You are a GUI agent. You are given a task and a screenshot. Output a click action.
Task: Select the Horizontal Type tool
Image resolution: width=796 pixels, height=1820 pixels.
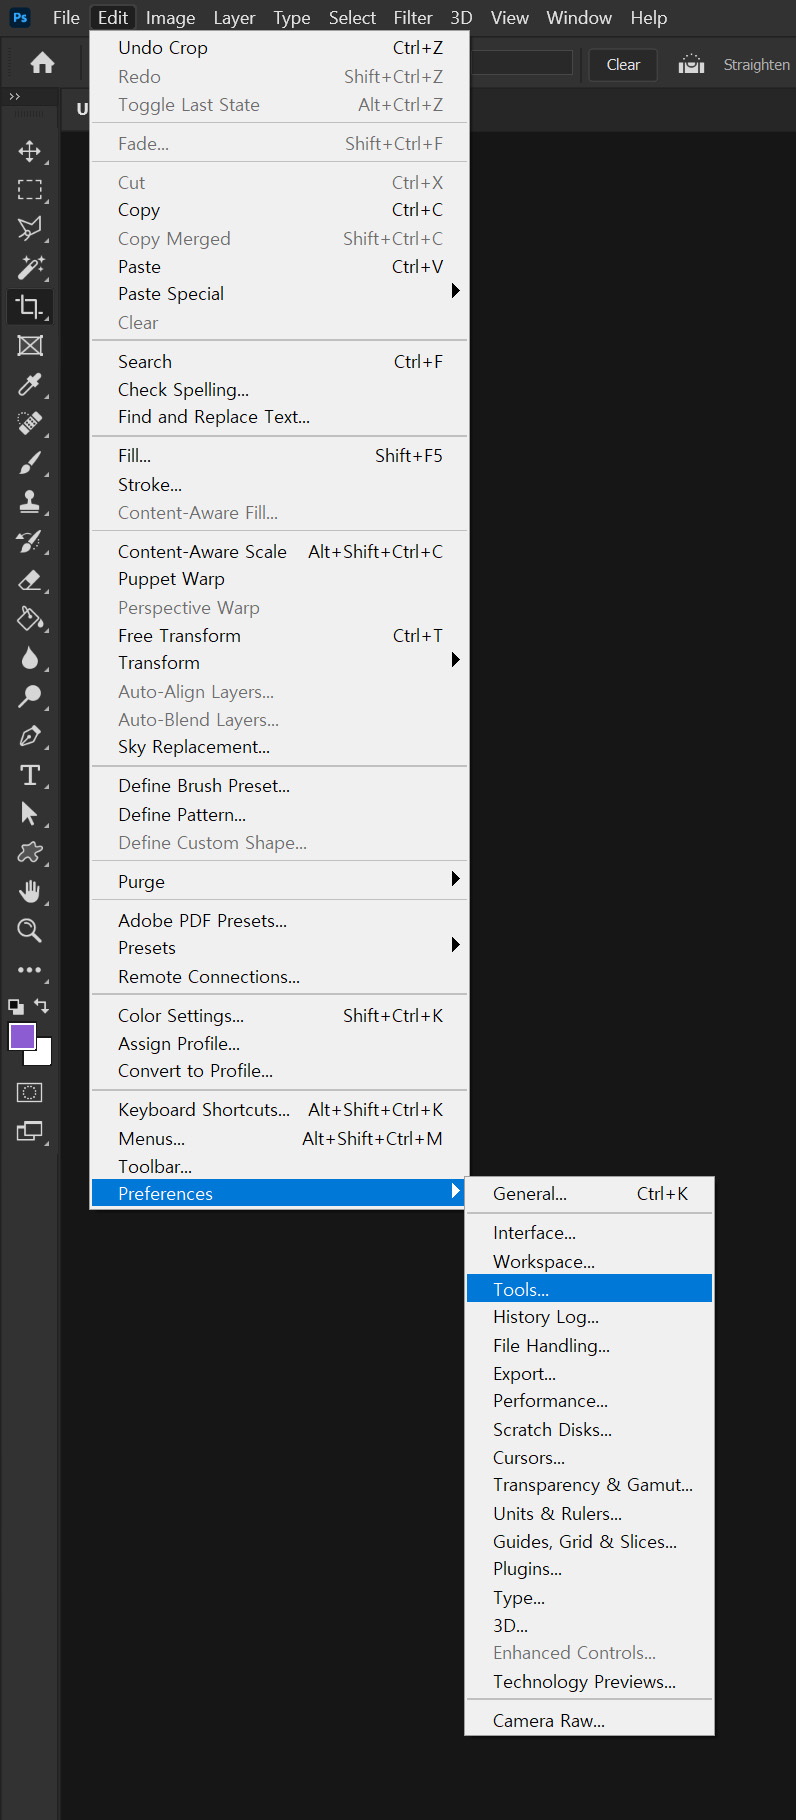click(30, 775)
